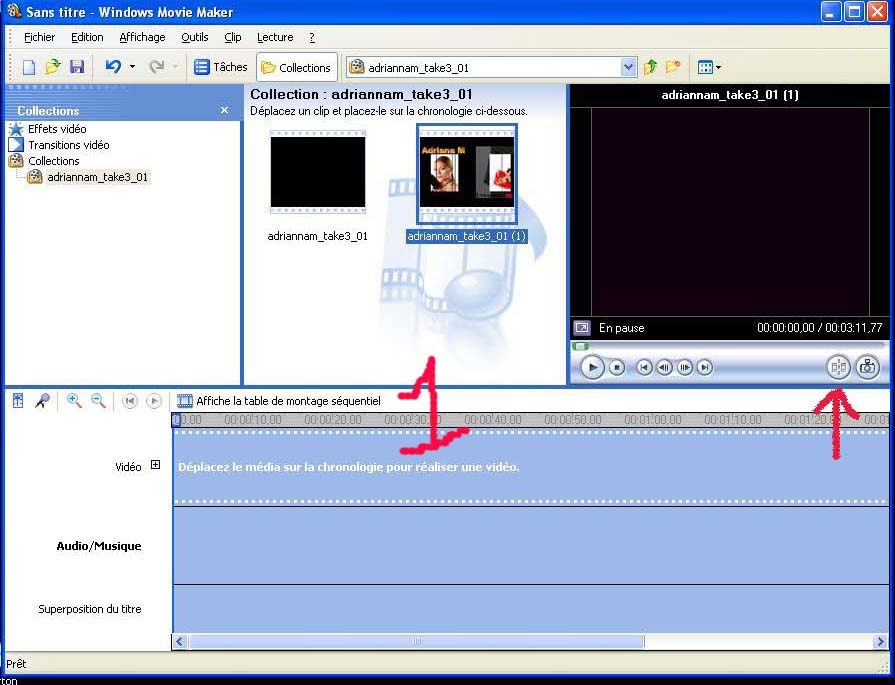Select the adriannam_take3_01 (1) clip thumbnail
Image resolution: width=895 pixels, height=685 pixels.
tap(467, 173)
